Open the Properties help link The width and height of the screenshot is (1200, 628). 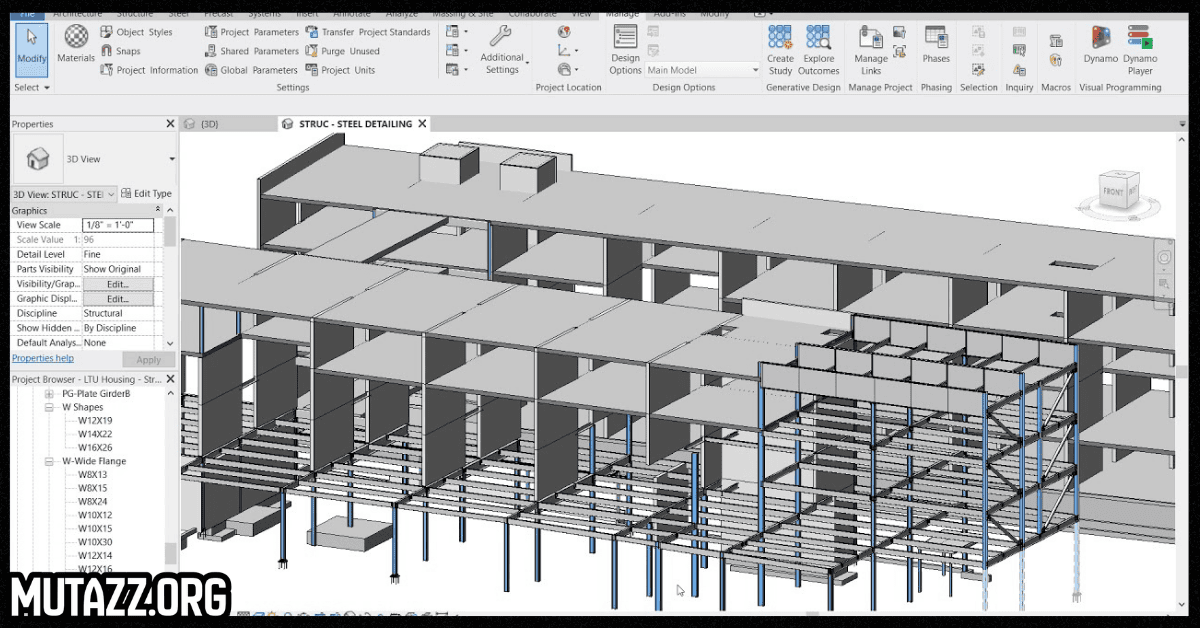42,358
